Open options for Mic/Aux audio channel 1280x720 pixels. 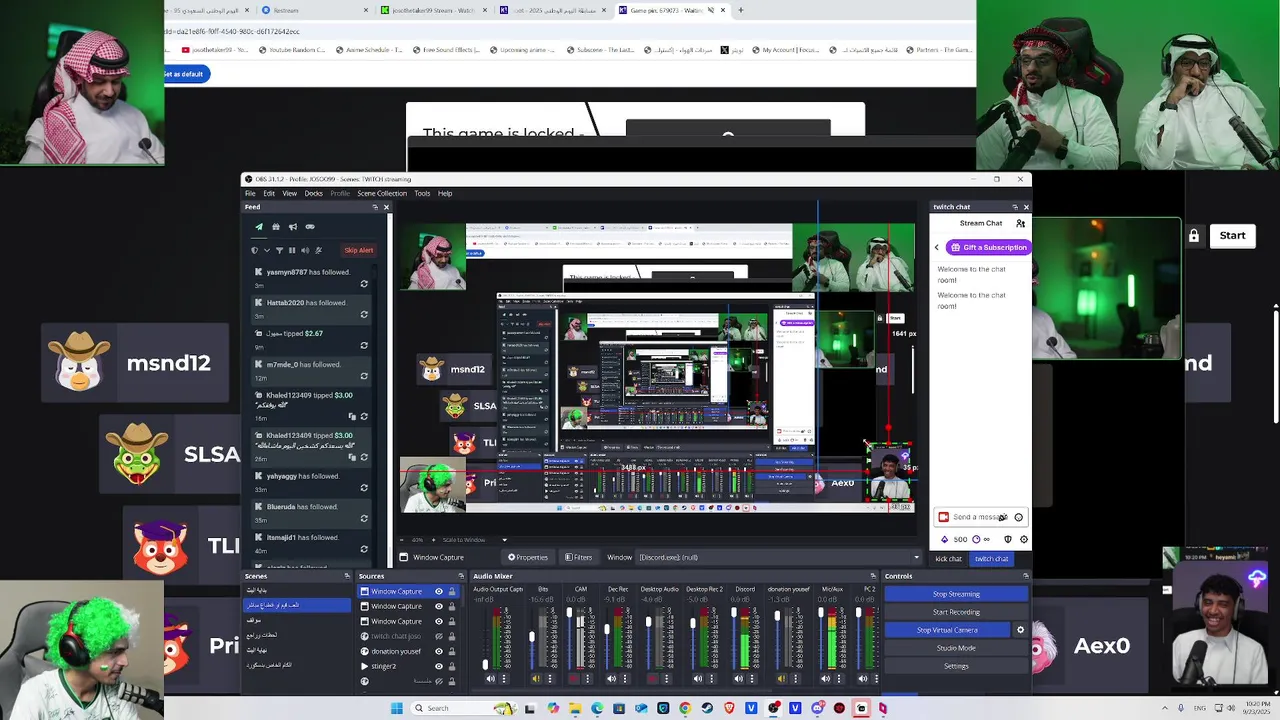point(838,679)
